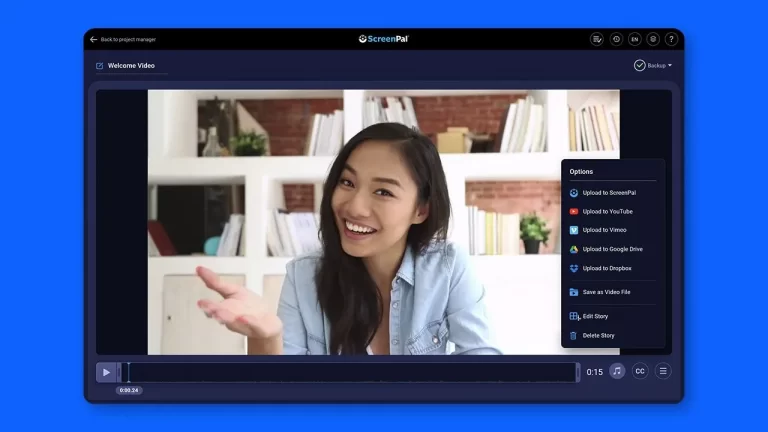The height and width of the screenshot is (432, 768).
Task: Open help question mark icon
Action: click(x=672, y=39)
